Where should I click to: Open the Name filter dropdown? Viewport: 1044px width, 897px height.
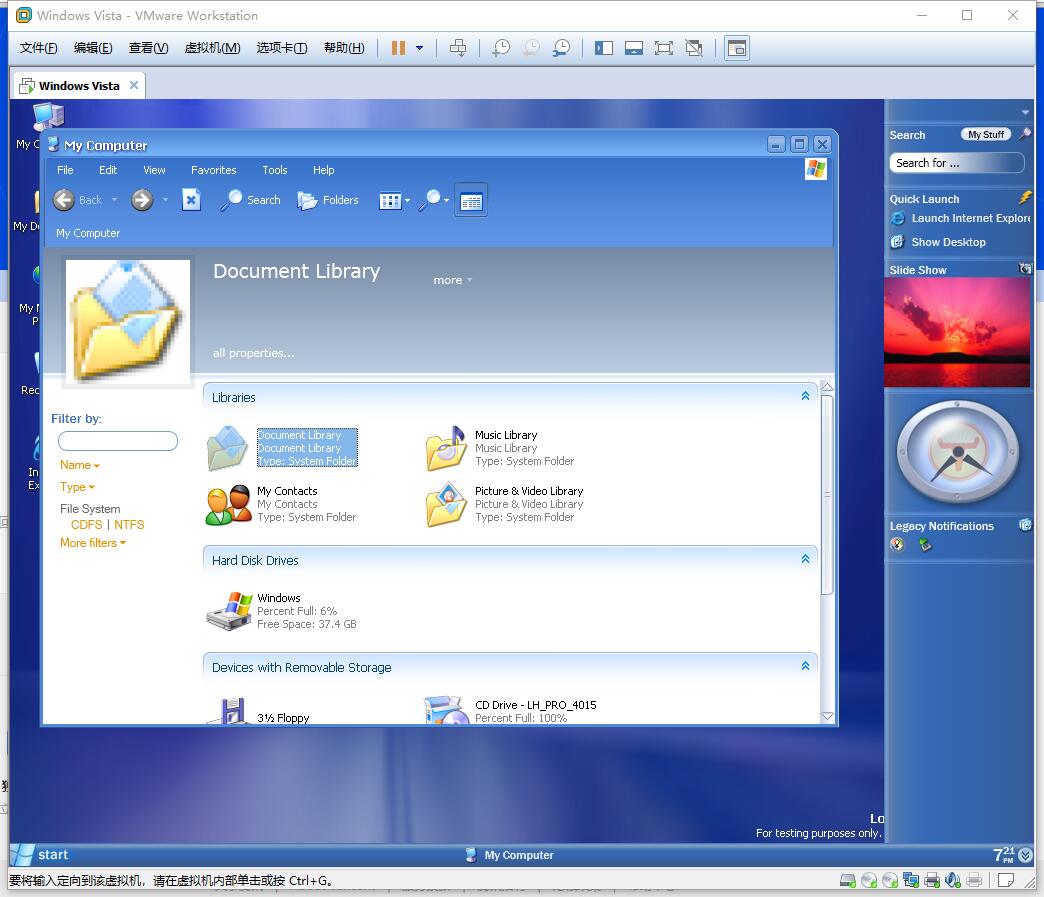80,465
